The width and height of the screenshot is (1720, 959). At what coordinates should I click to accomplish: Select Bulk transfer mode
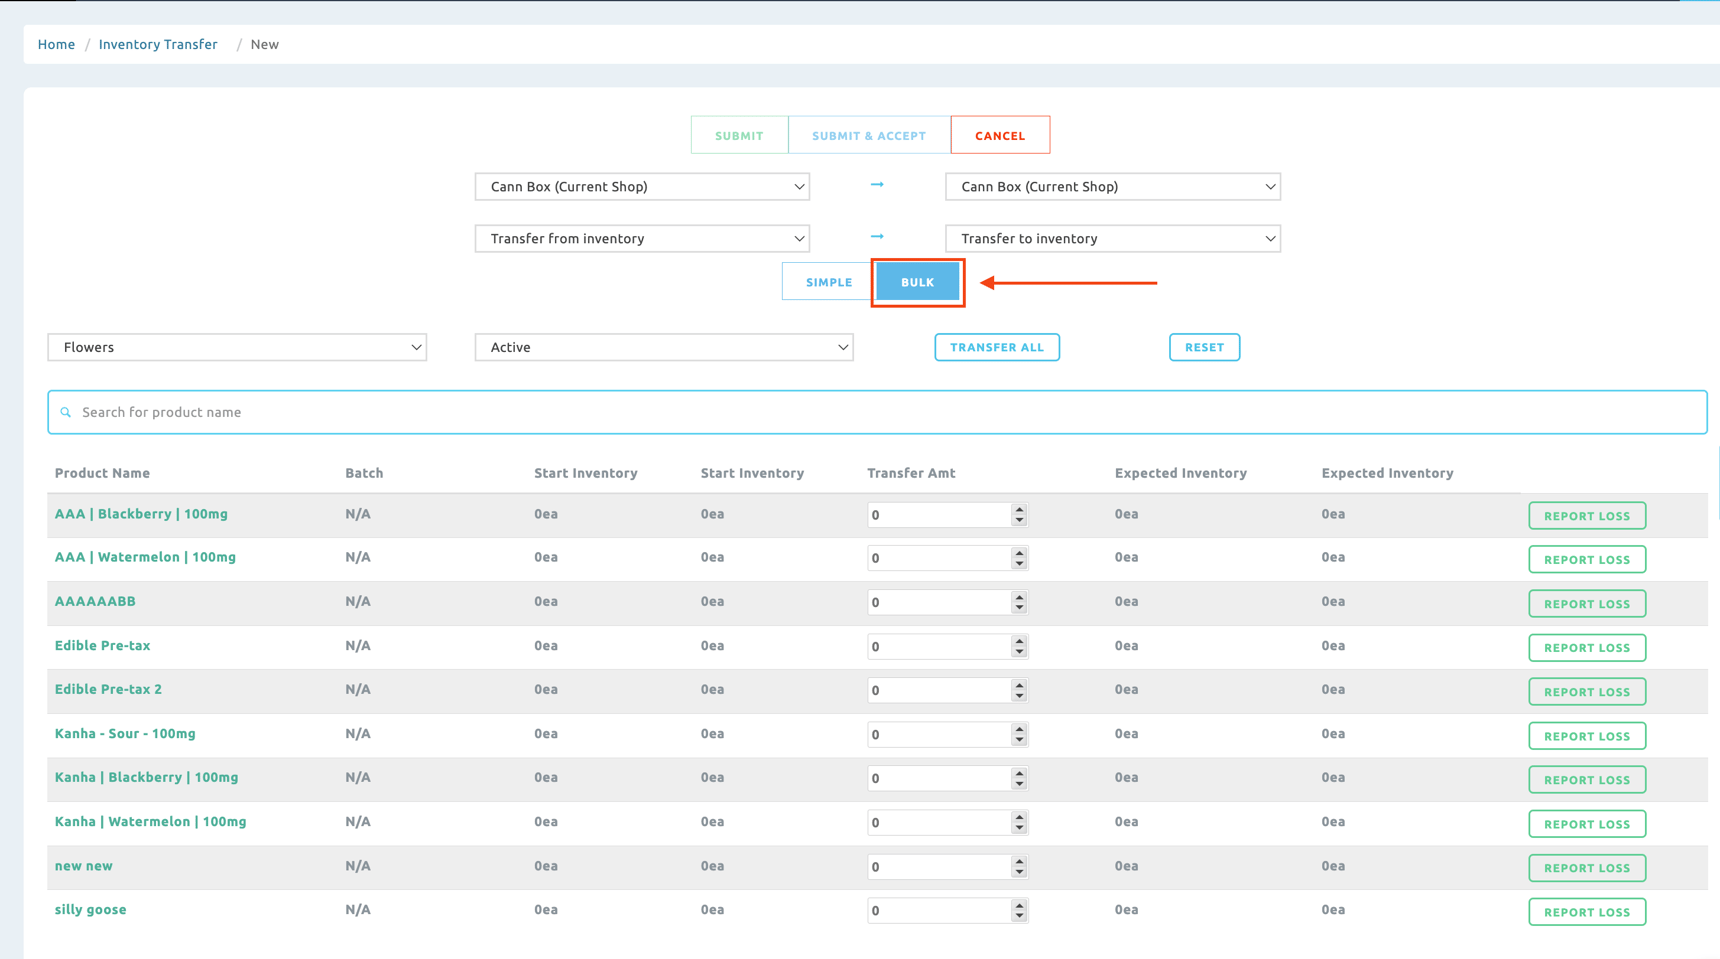pyautogui.click(x=917, y=282)
